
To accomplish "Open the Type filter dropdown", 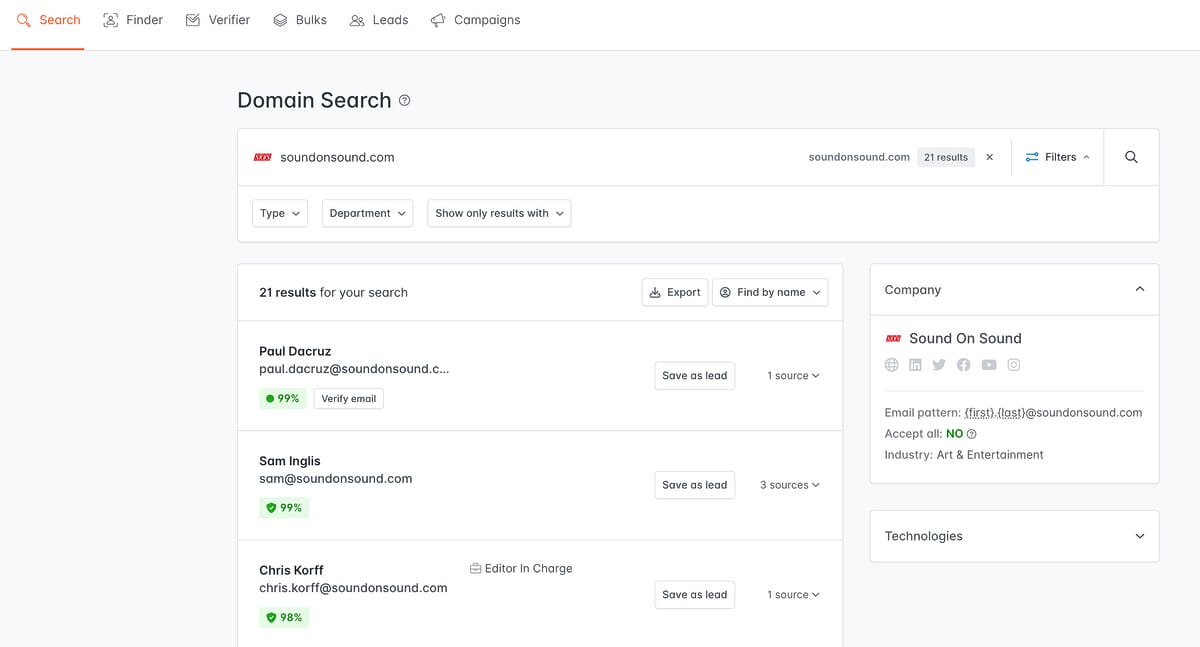I will [279, 213].
